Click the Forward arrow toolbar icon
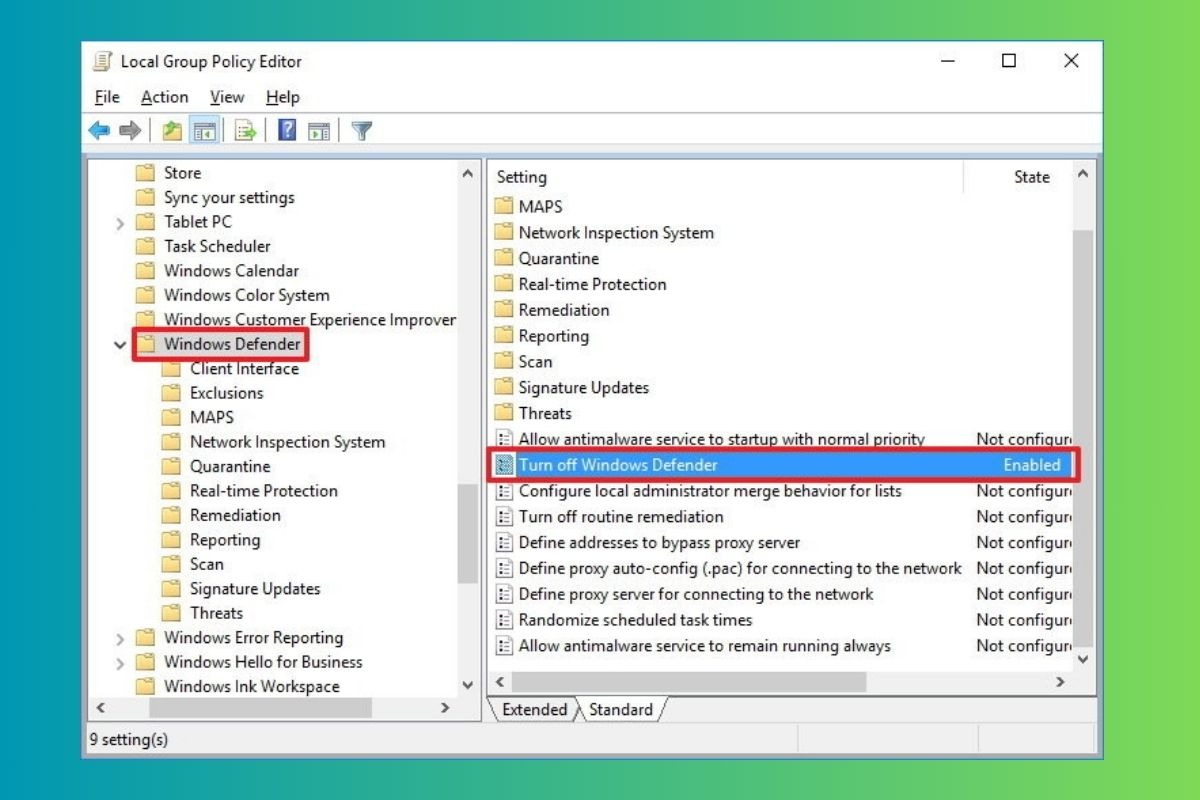 click(x=129, y=130)
